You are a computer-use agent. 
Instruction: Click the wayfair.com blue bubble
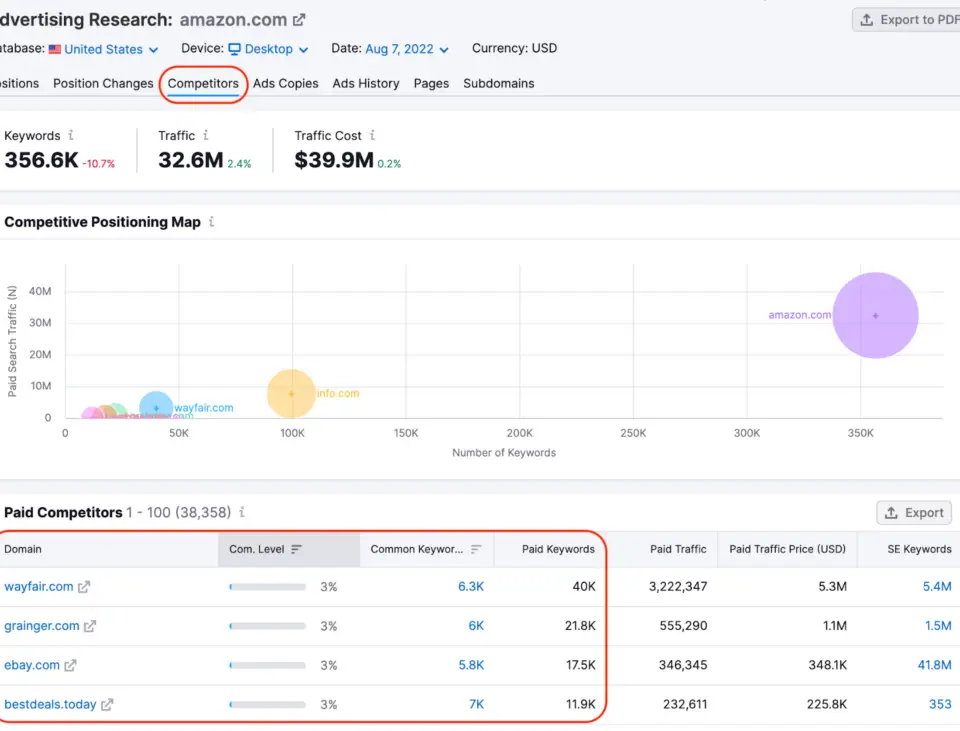[x=156, y=407]
